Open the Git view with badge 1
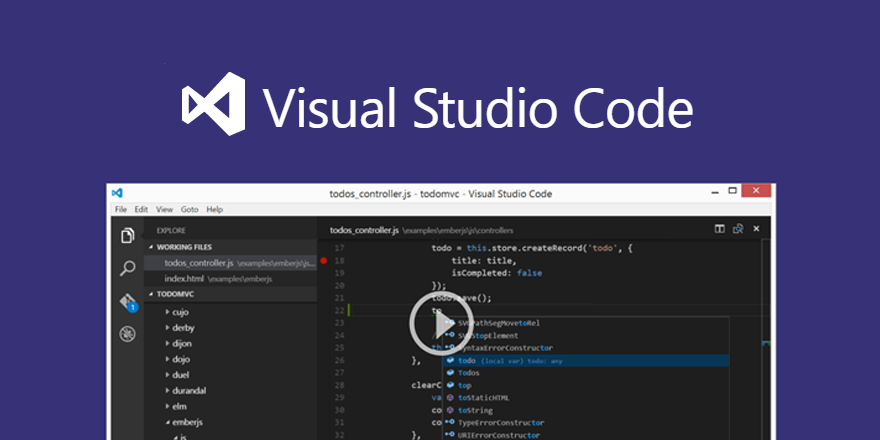This screenshot has height=440, width=880. point(128,302)
